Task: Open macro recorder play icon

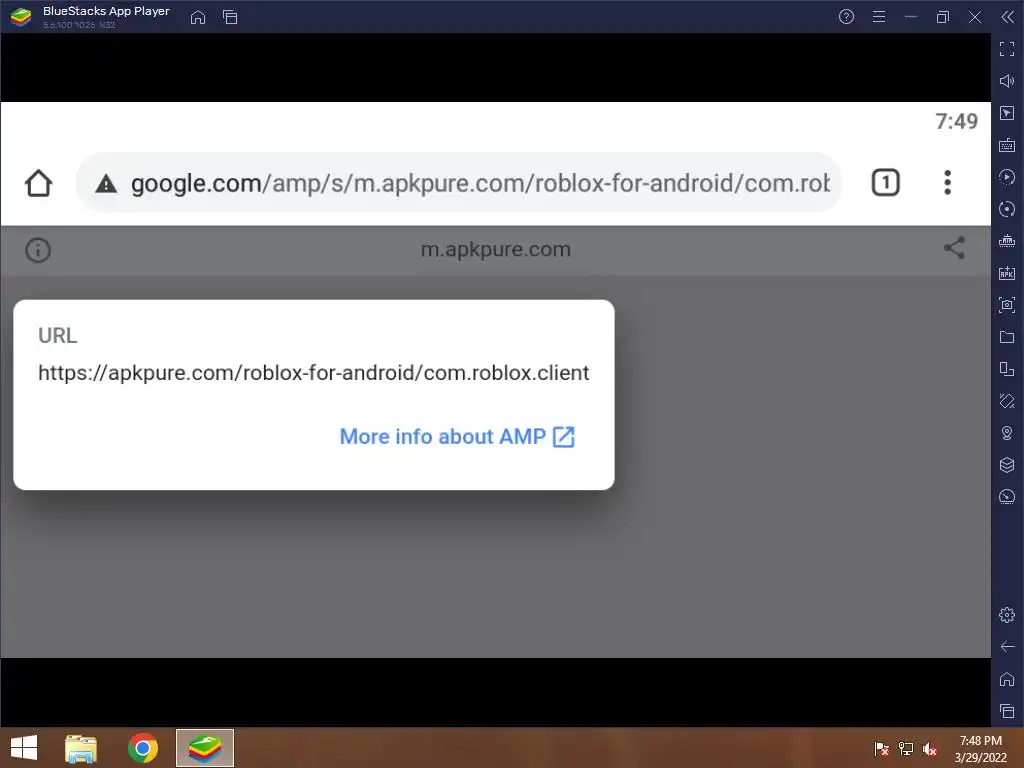Action: tap(1007, 177)
